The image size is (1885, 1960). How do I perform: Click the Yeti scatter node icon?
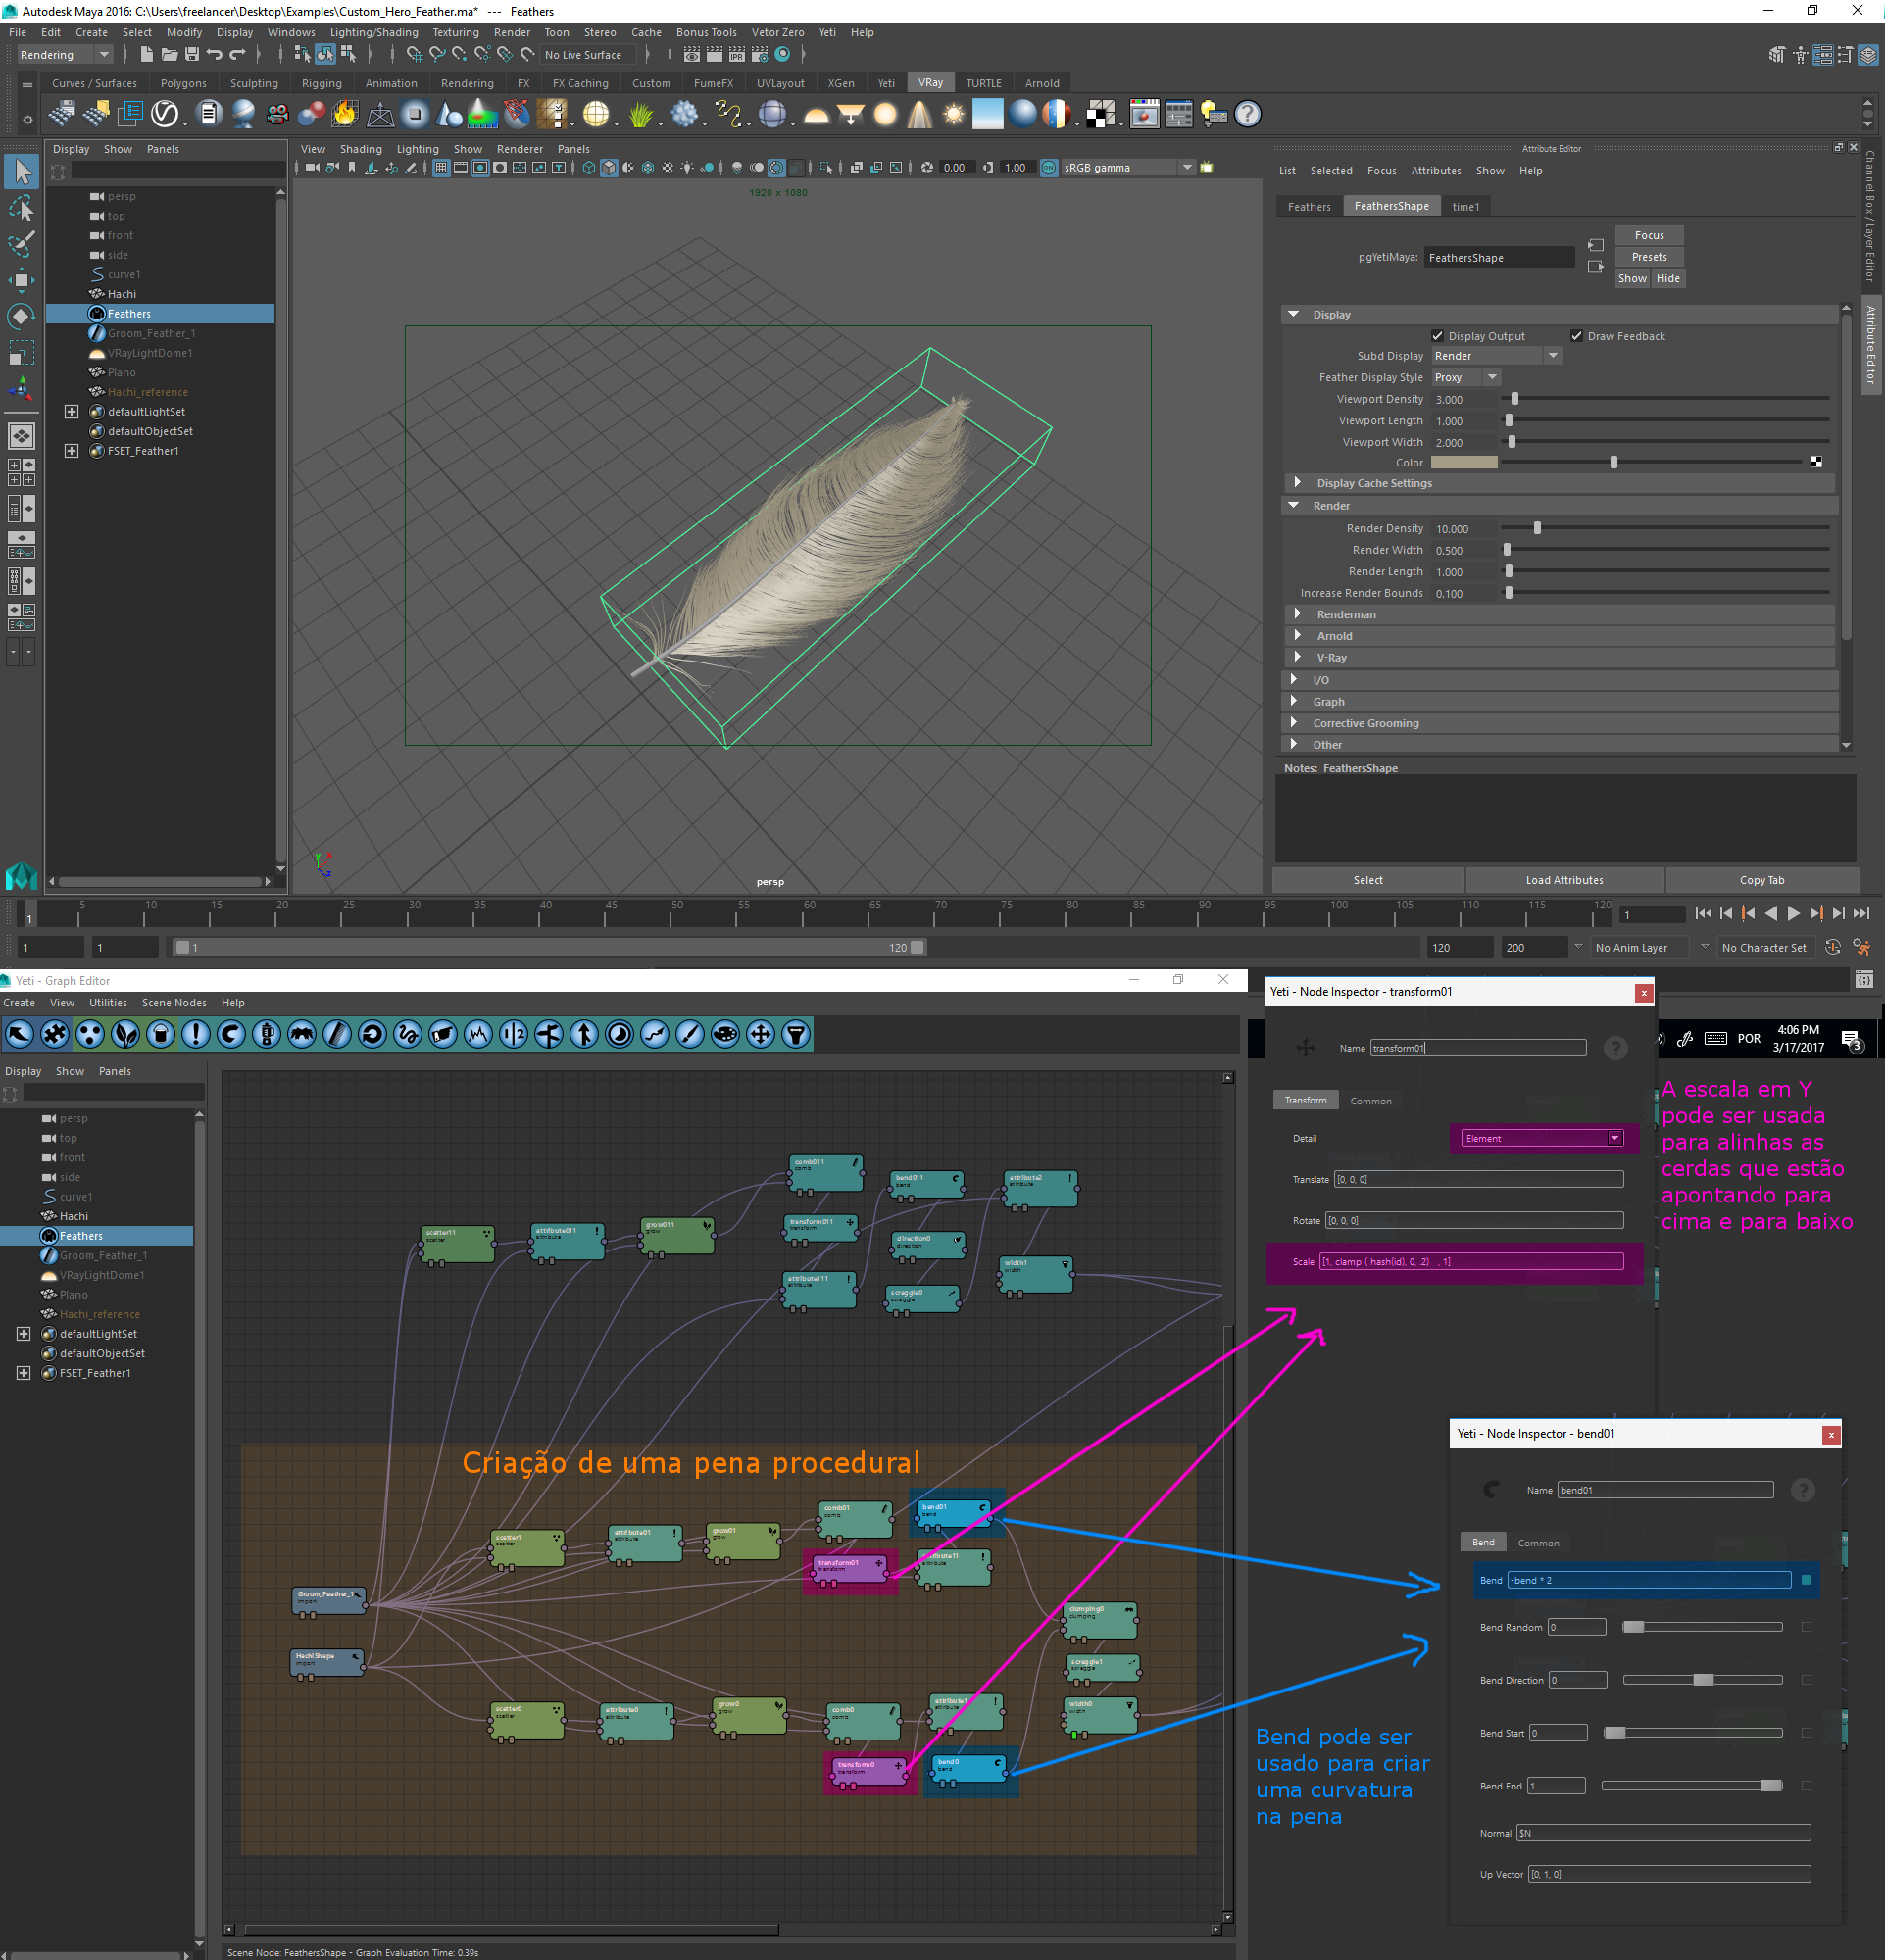tap(90, 1034)
